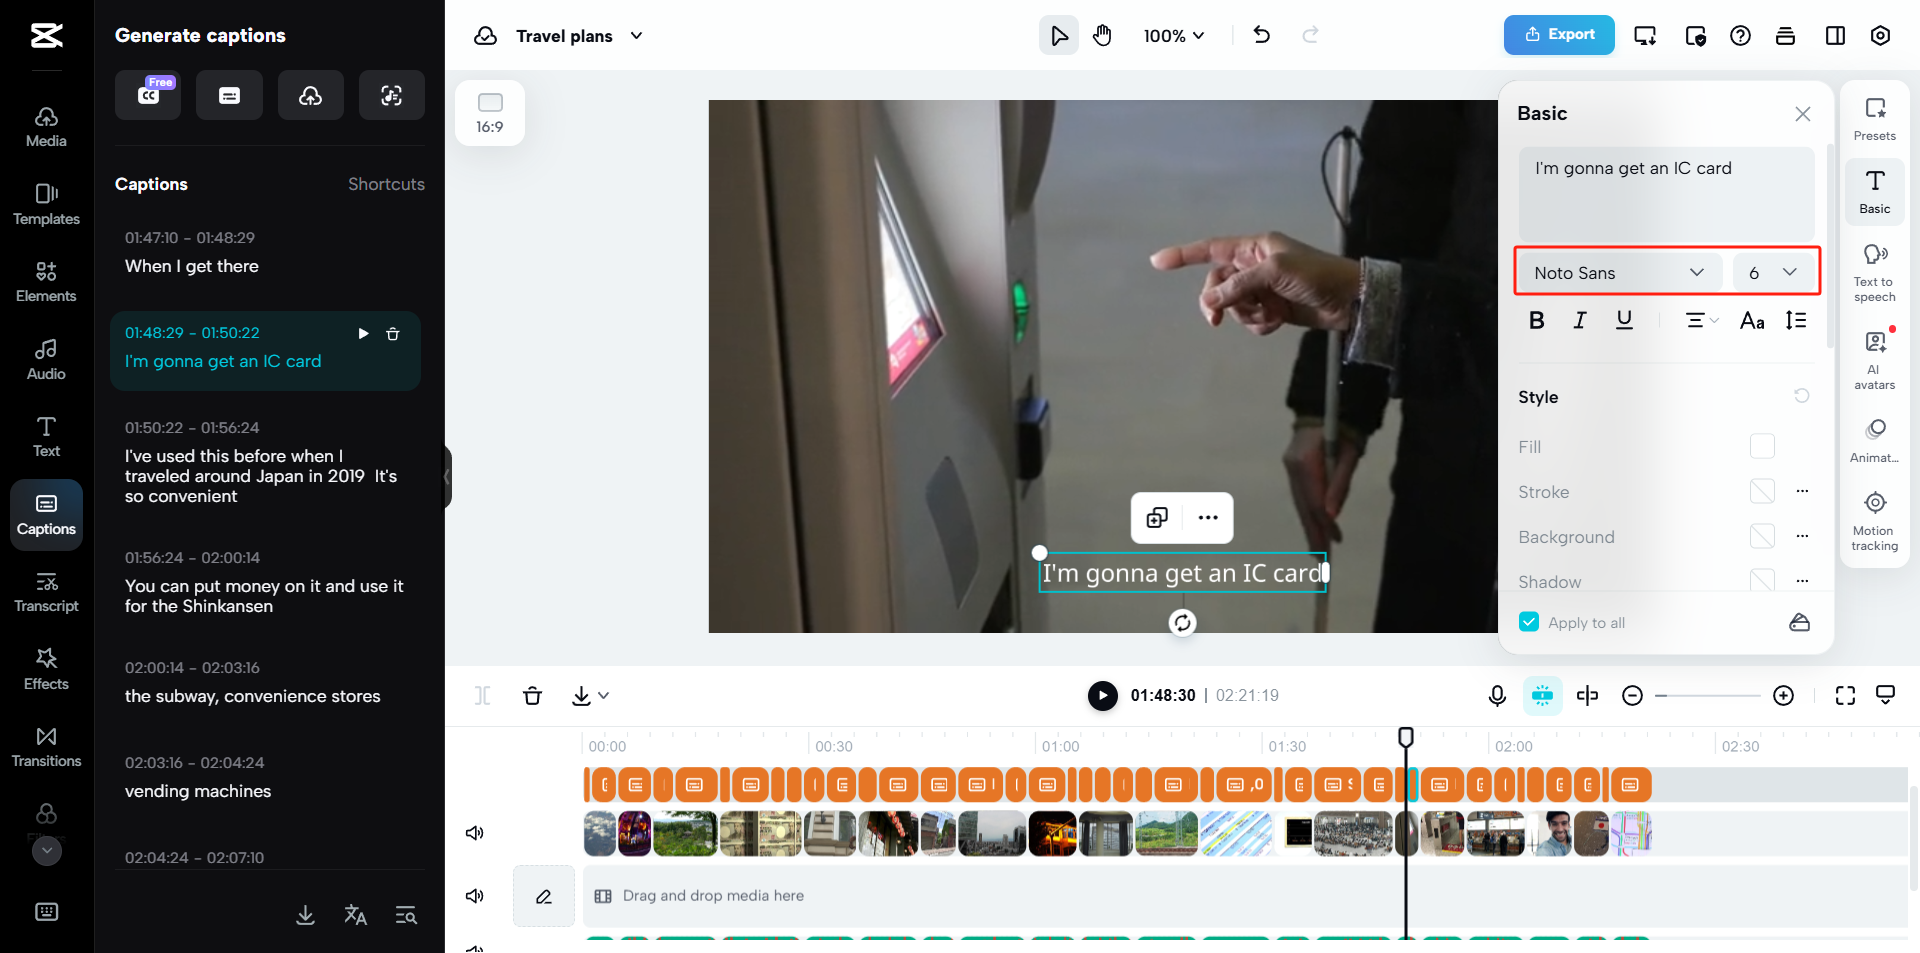This screenshot has width=1920, height=953.
Task: Click the auto captions CC Free icon
Action: [x=148, y=95]
